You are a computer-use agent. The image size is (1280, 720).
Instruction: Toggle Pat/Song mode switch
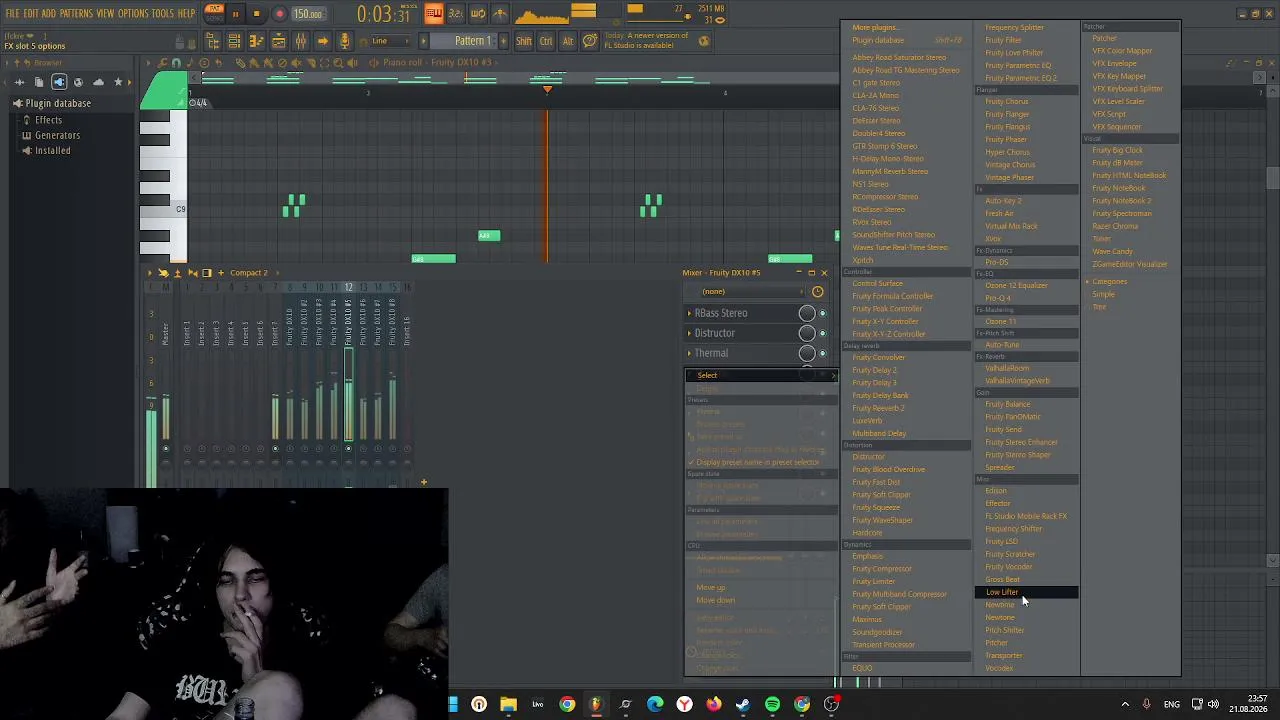[214, 14]
